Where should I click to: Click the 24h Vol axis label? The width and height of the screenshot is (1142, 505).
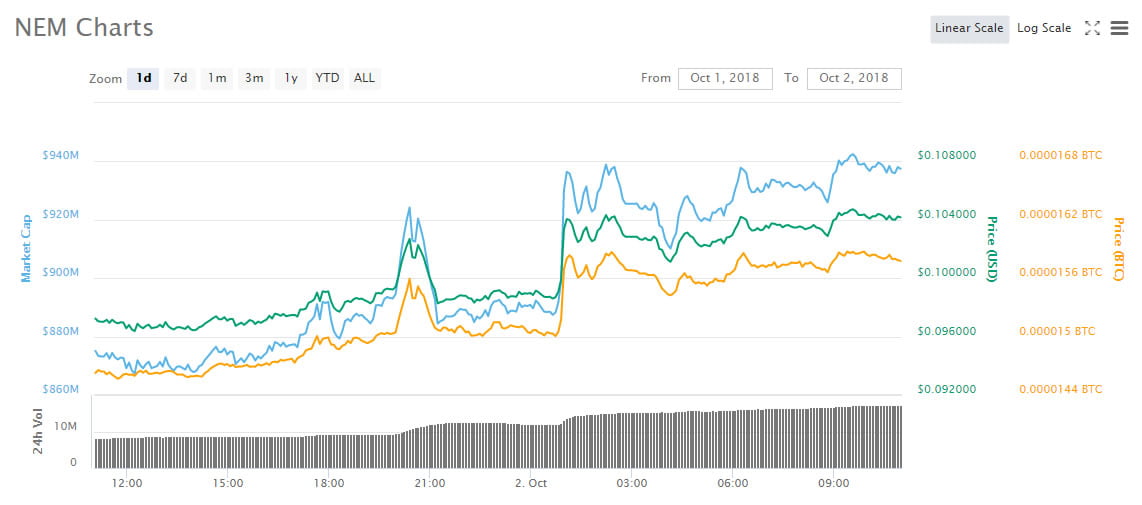click(38, 432)
